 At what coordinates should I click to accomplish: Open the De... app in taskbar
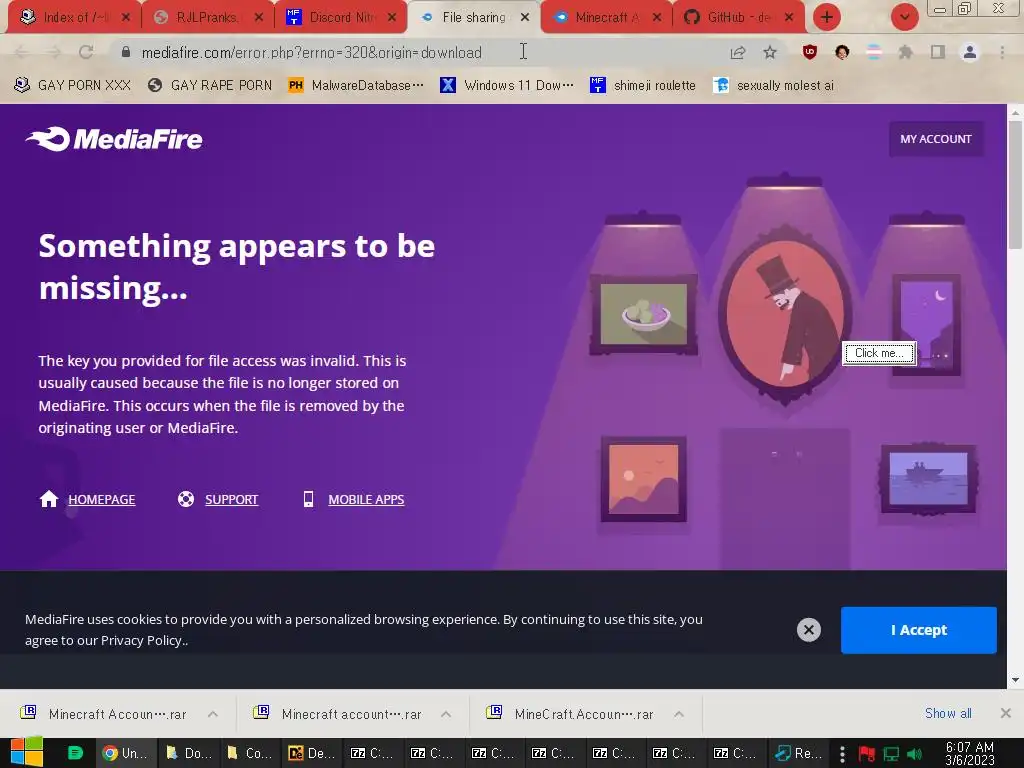(311, 753)
